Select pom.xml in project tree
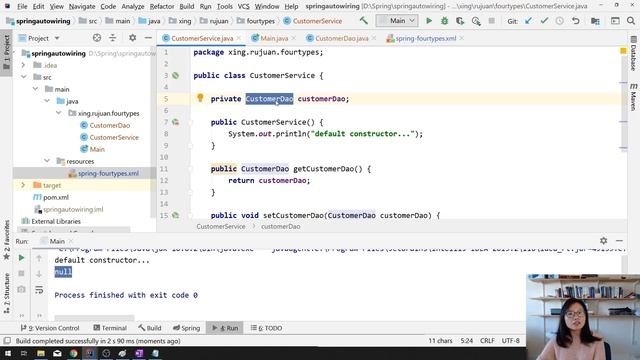 (x=56, y=197)
